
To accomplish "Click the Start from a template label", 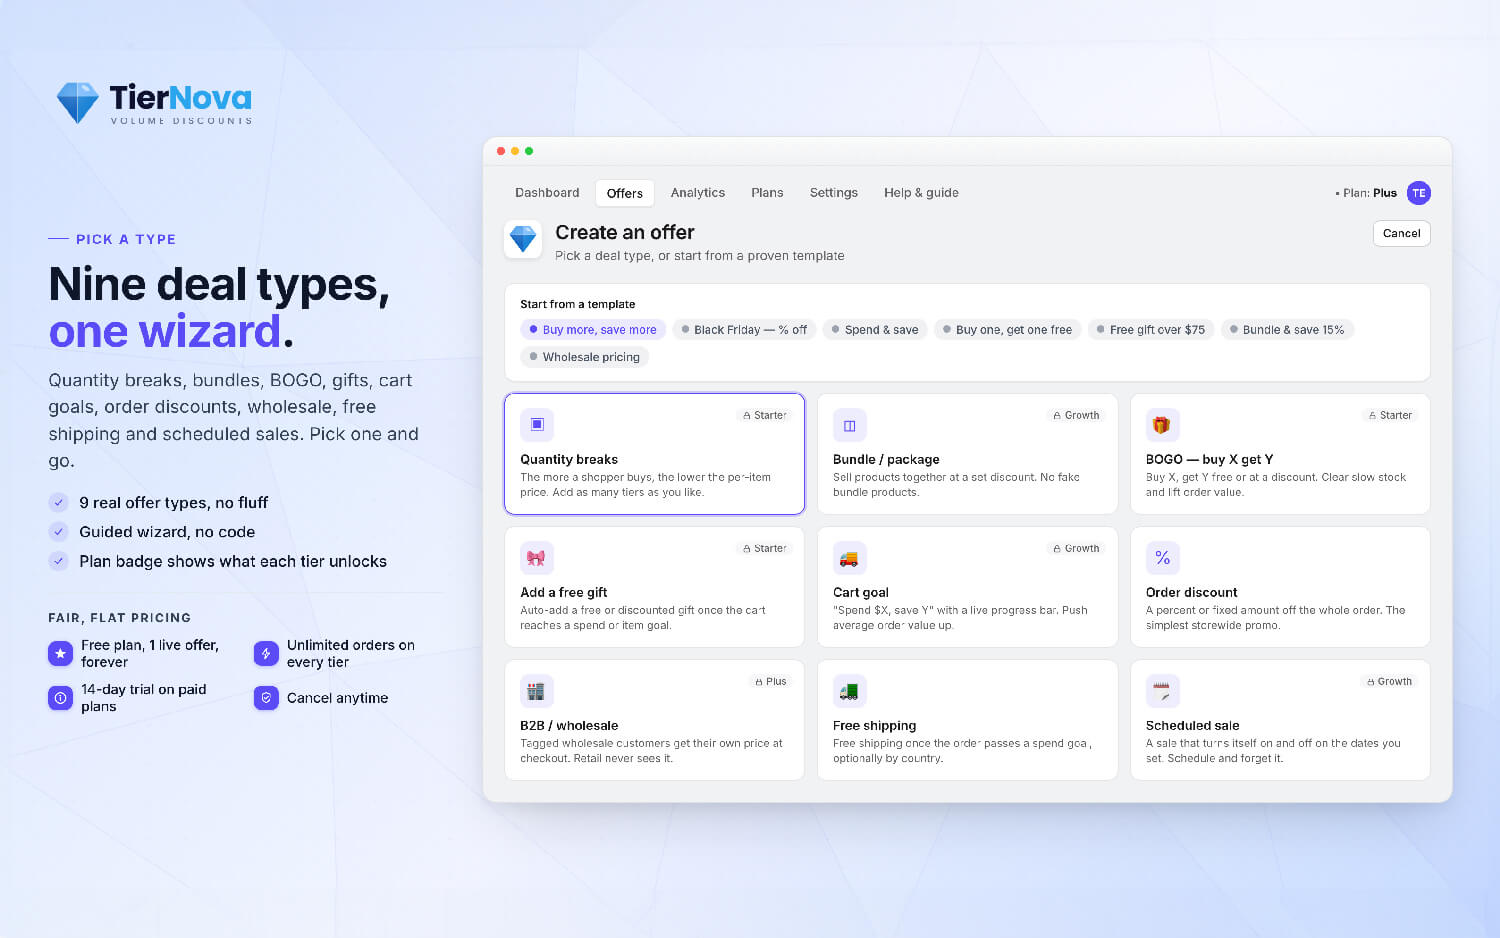I will (577, 304).
